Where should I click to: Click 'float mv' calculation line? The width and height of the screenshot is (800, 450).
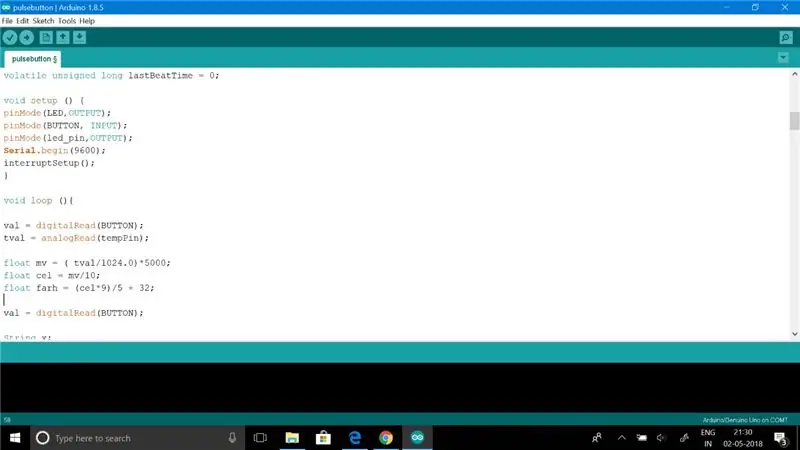(x=87, y=263)
